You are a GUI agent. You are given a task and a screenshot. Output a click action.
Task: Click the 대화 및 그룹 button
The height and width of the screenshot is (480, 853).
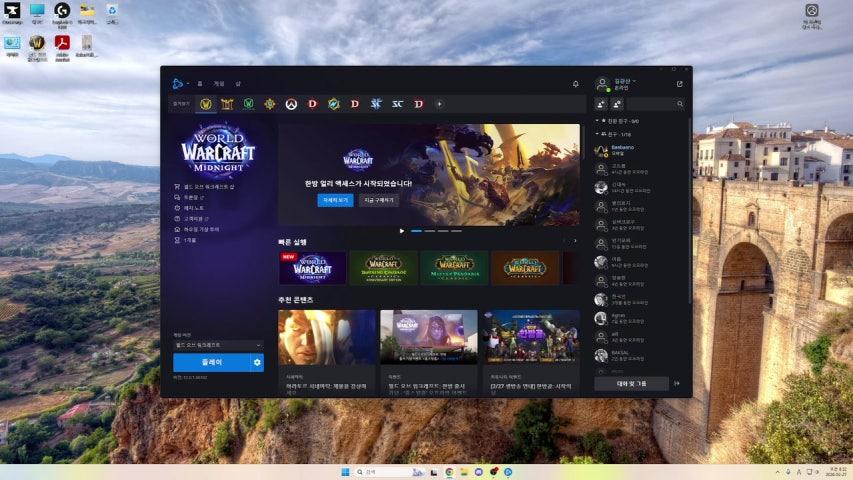click(x=632, y=383)
